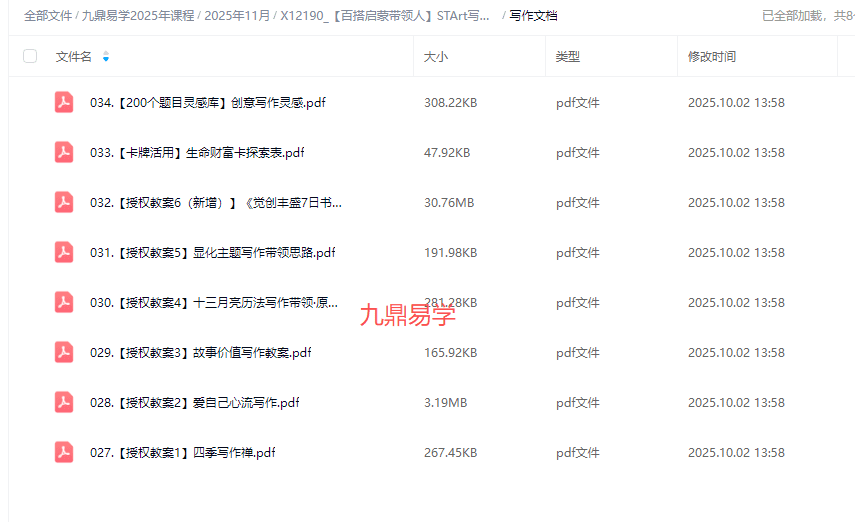Click the PDF icon for file 033 生命财富卡探索表

[x=64, y=152]
